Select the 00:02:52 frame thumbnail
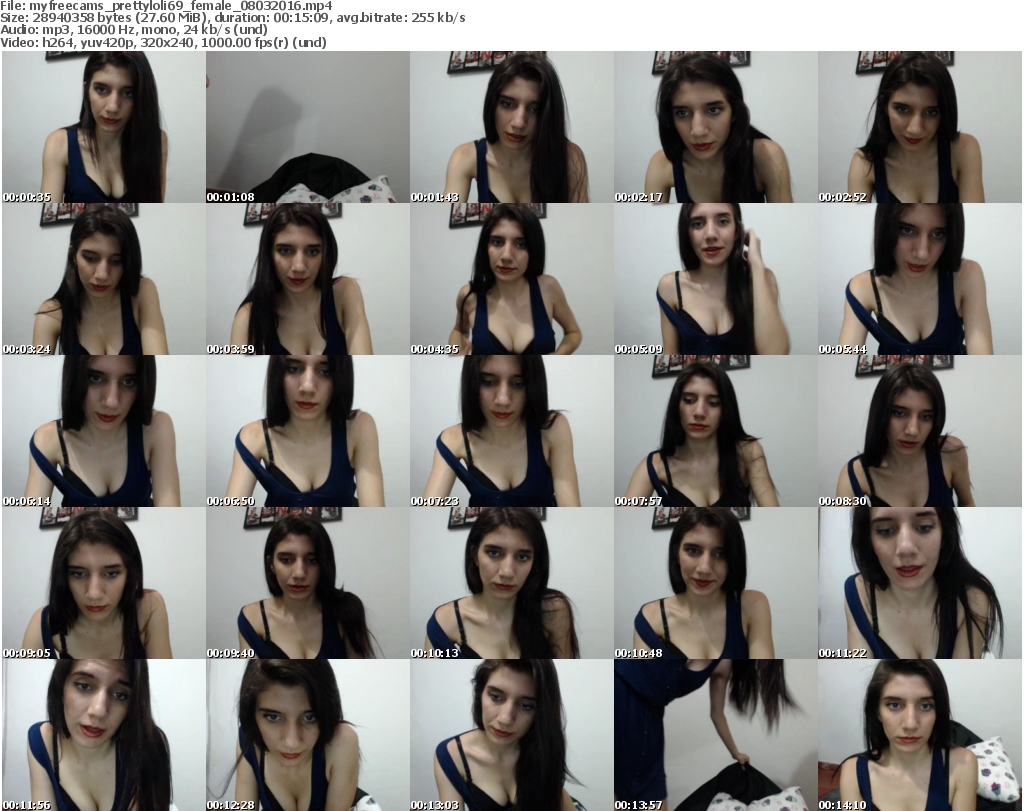Viewport: 1024px width, 811px height. 920,127
